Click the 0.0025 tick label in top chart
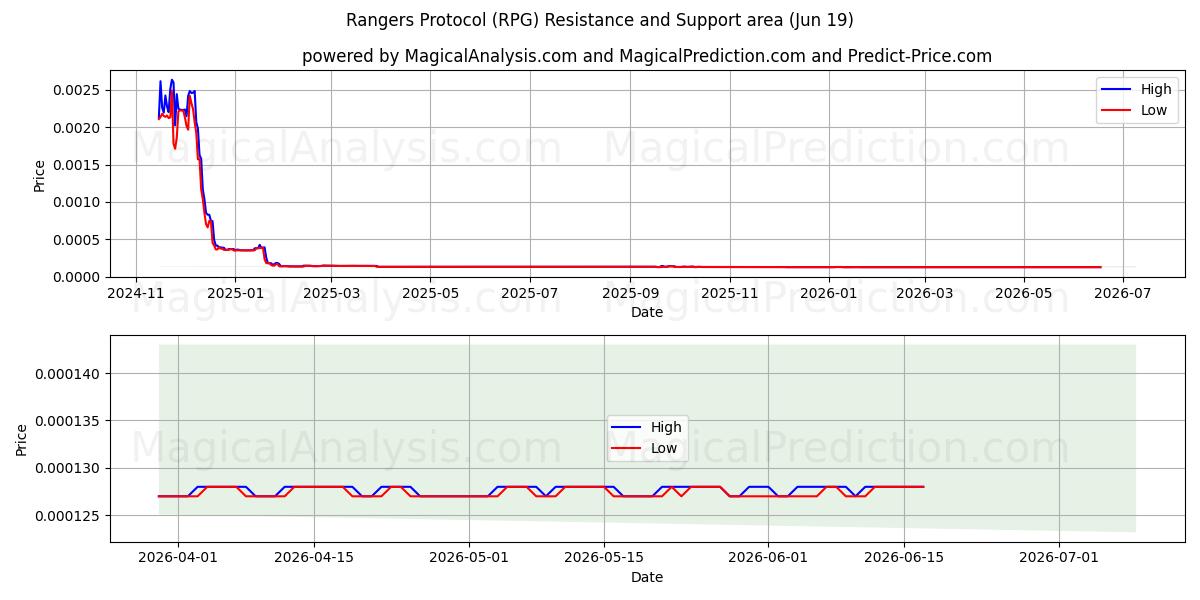This screenshot has height=600, width=1200. [x=78, y=90]
